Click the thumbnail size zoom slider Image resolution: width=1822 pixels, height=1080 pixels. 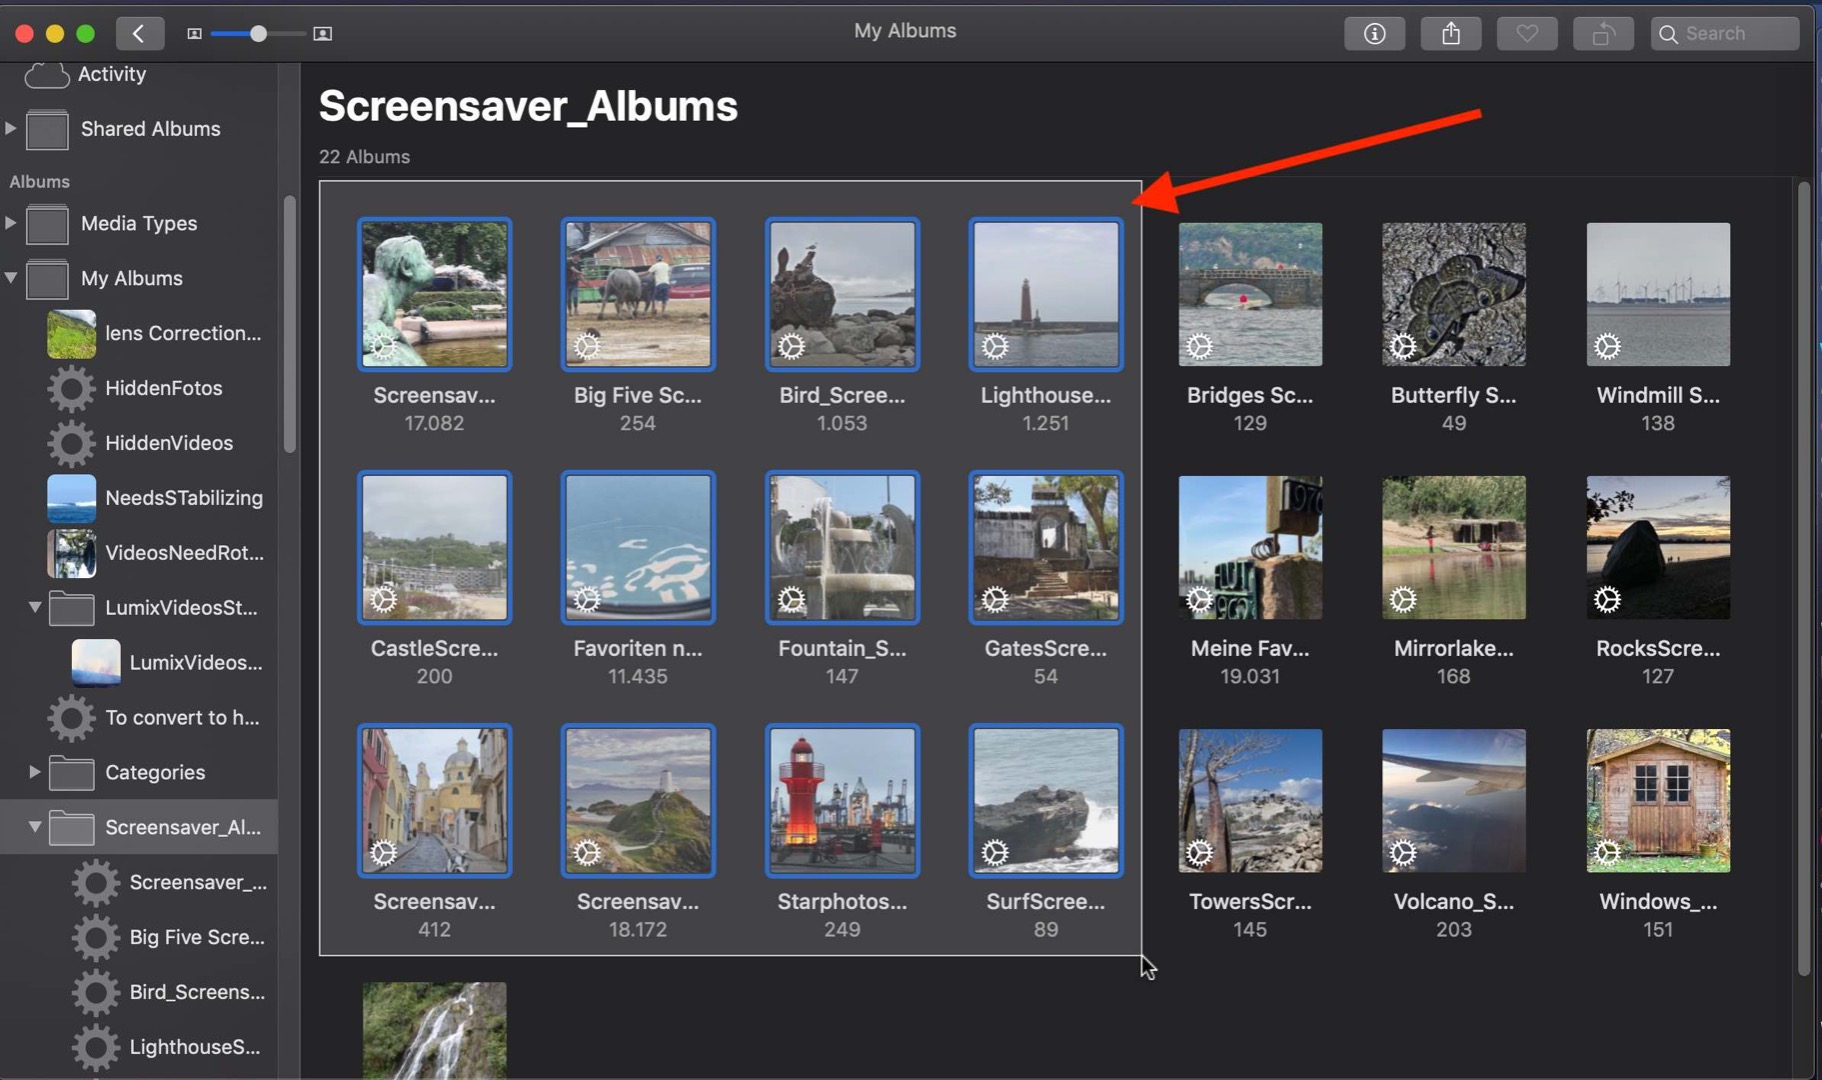[258, 34]
